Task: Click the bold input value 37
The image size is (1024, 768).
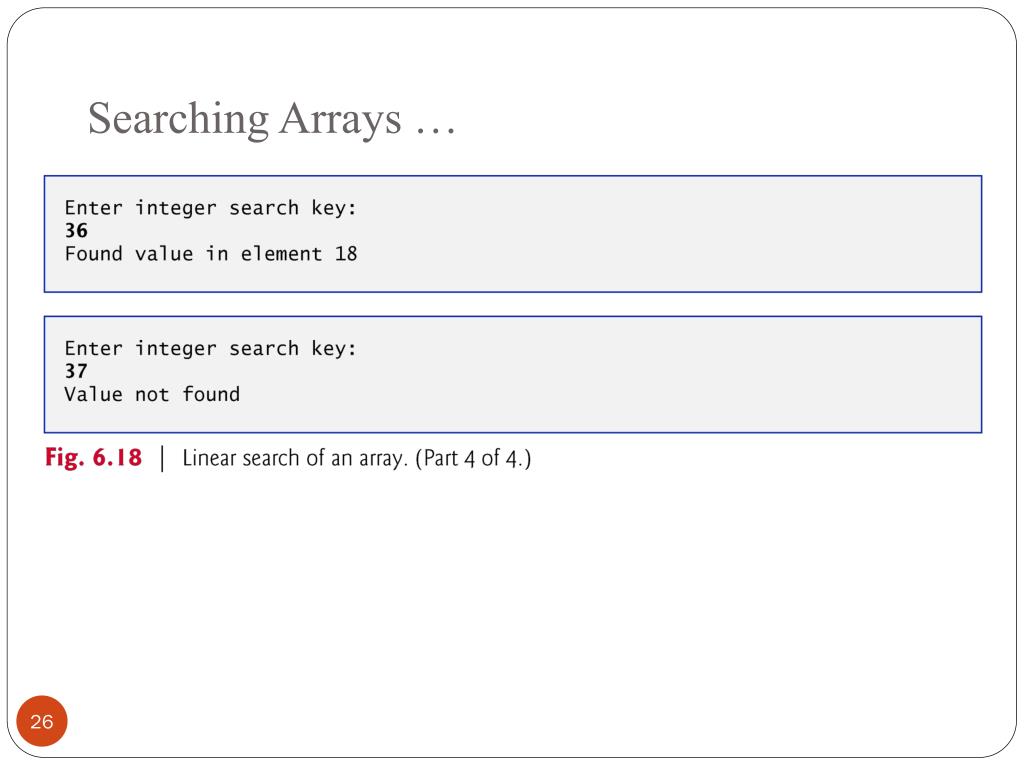Action: click(76, 371)
